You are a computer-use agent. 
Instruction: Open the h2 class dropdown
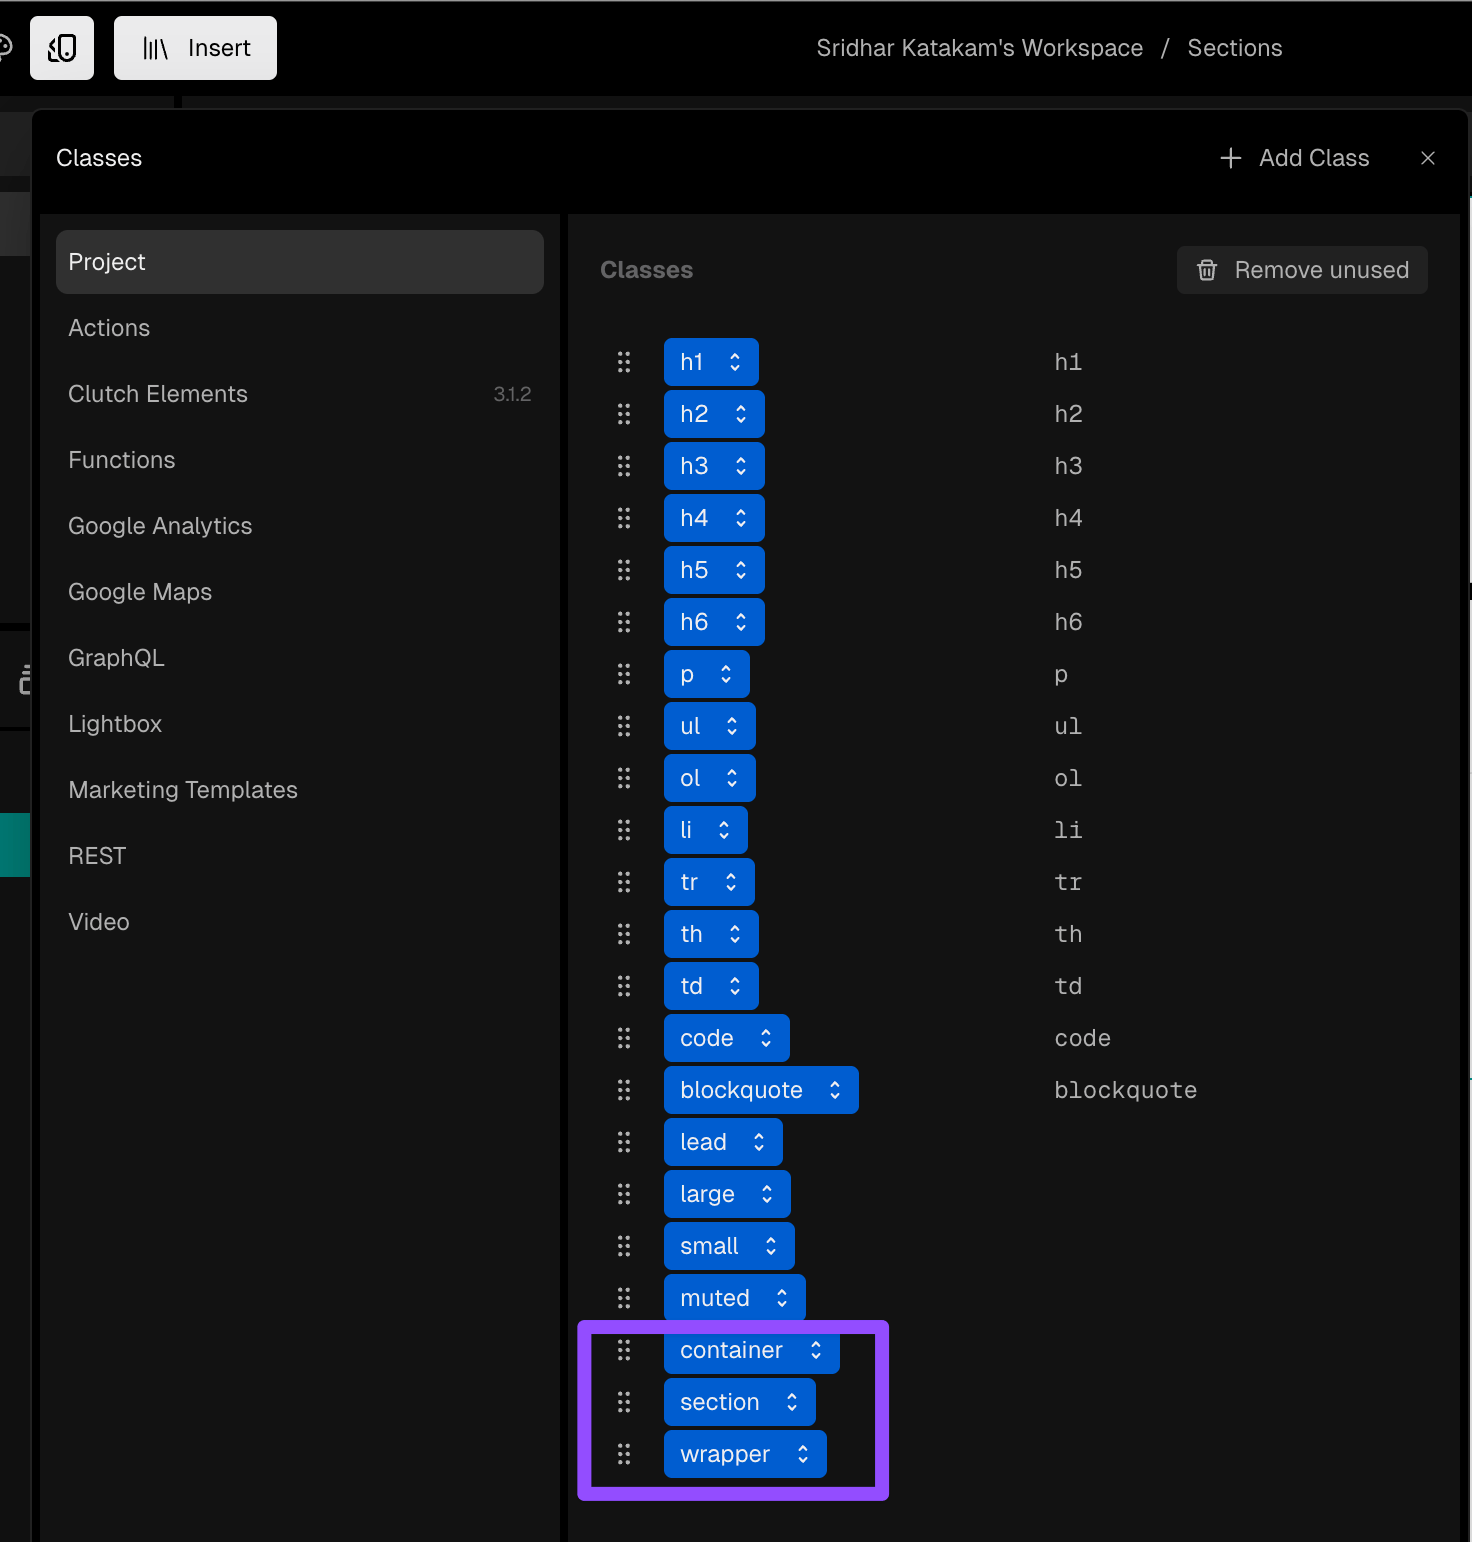click(714, 414)
